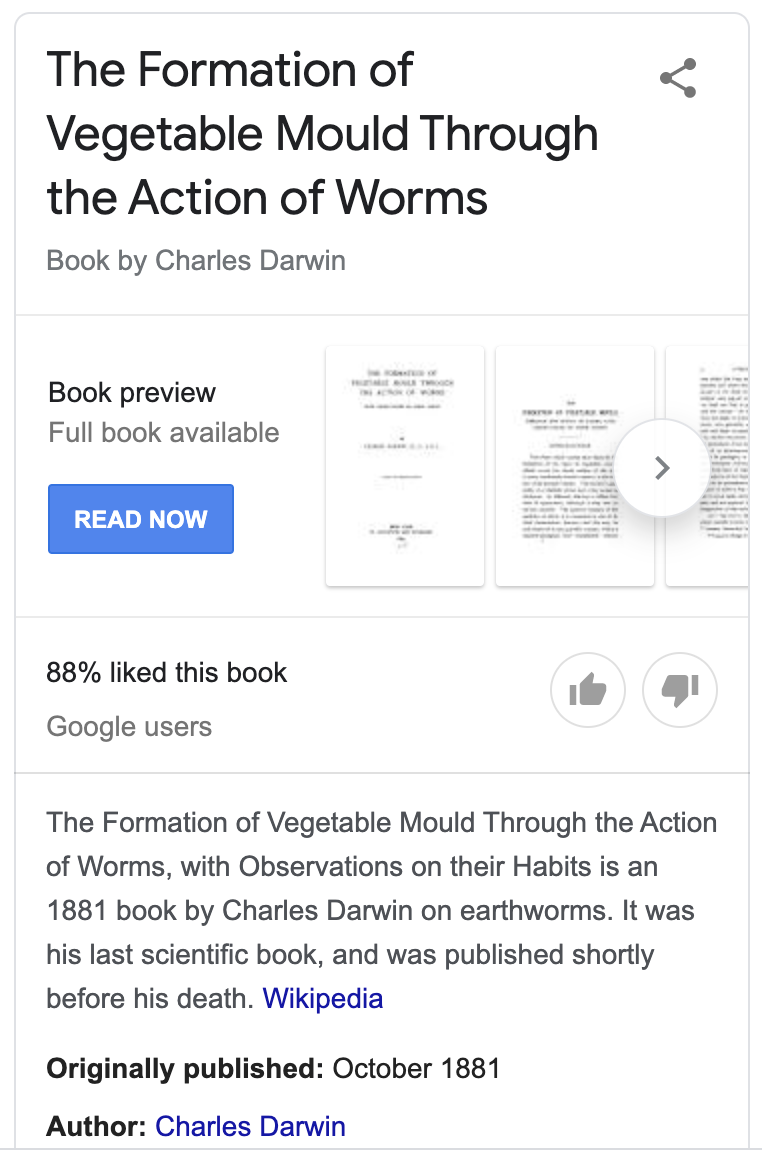Click the thumbs down icon
Viewport: 762px width, 1154px height.
tap(680, 690)
